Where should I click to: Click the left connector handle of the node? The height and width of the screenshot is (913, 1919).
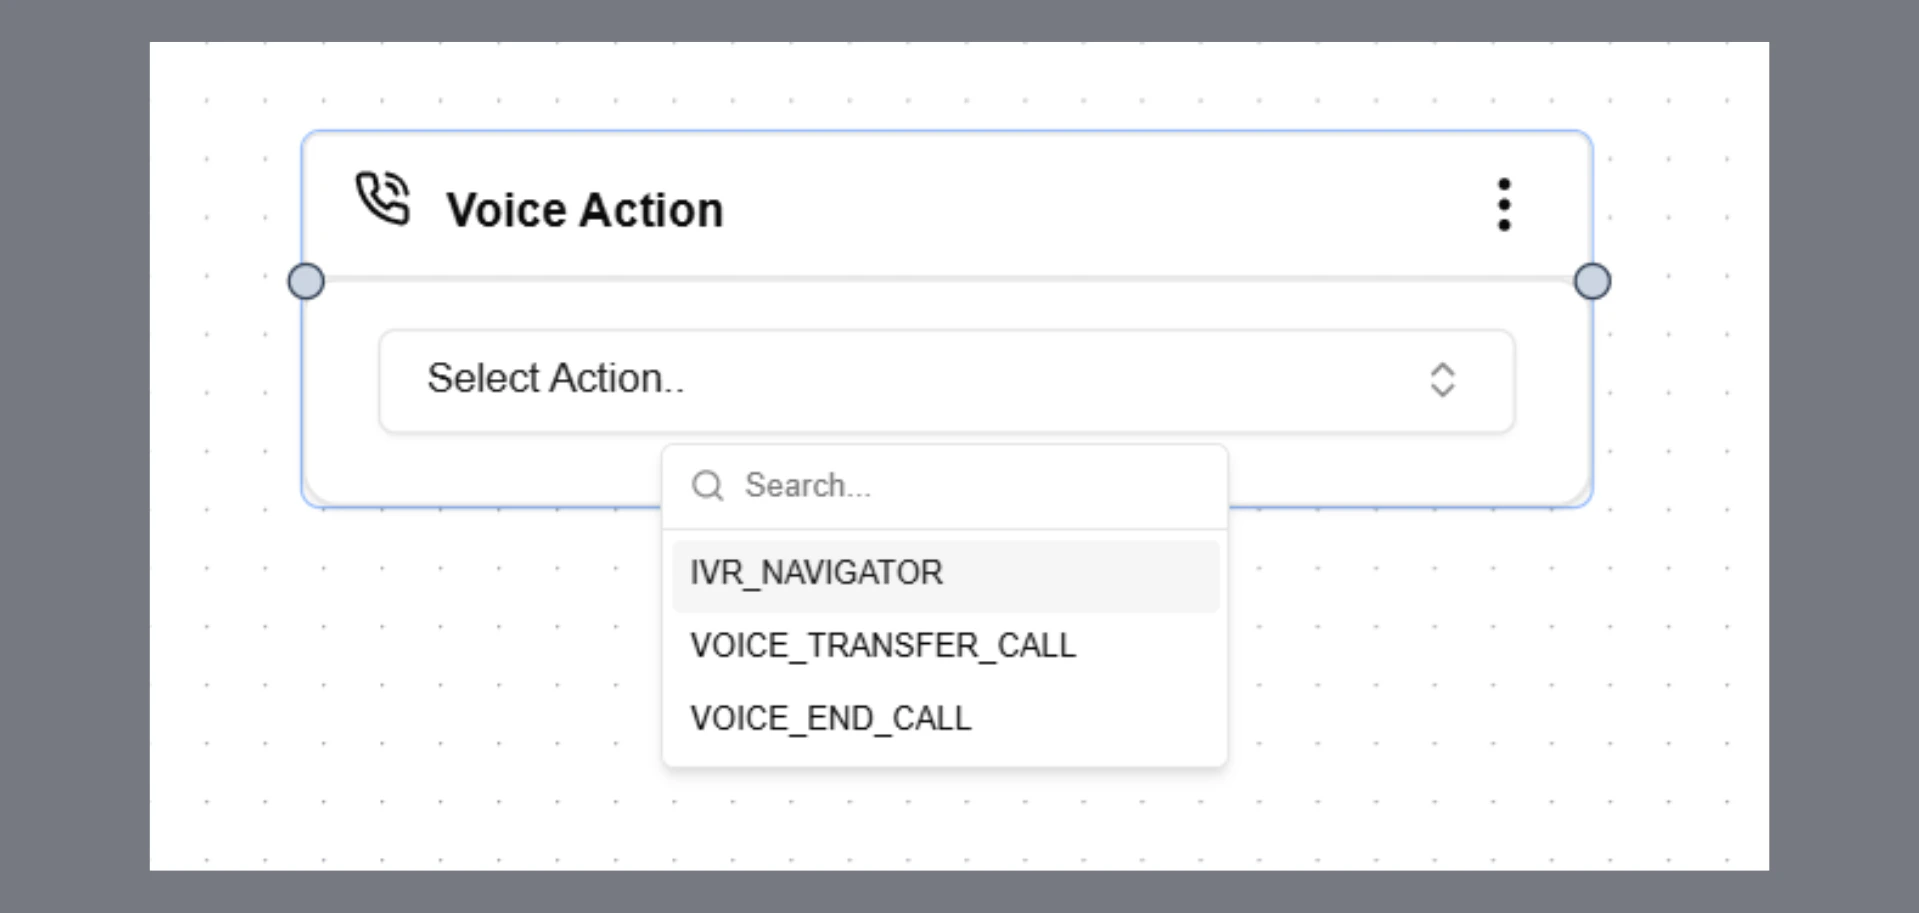(306, 281)
